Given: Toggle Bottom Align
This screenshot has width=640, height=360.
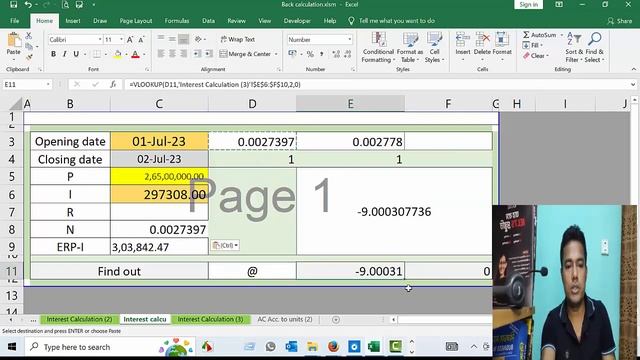Looking at the screenshot, I should (184, 39).
